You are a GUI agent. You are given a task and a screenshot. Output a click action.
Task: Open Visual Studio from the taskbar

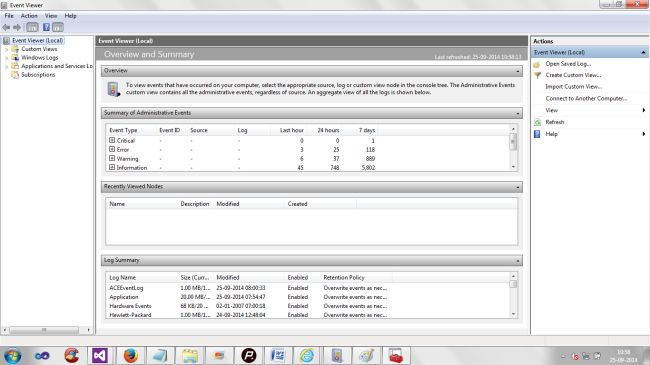99,356
